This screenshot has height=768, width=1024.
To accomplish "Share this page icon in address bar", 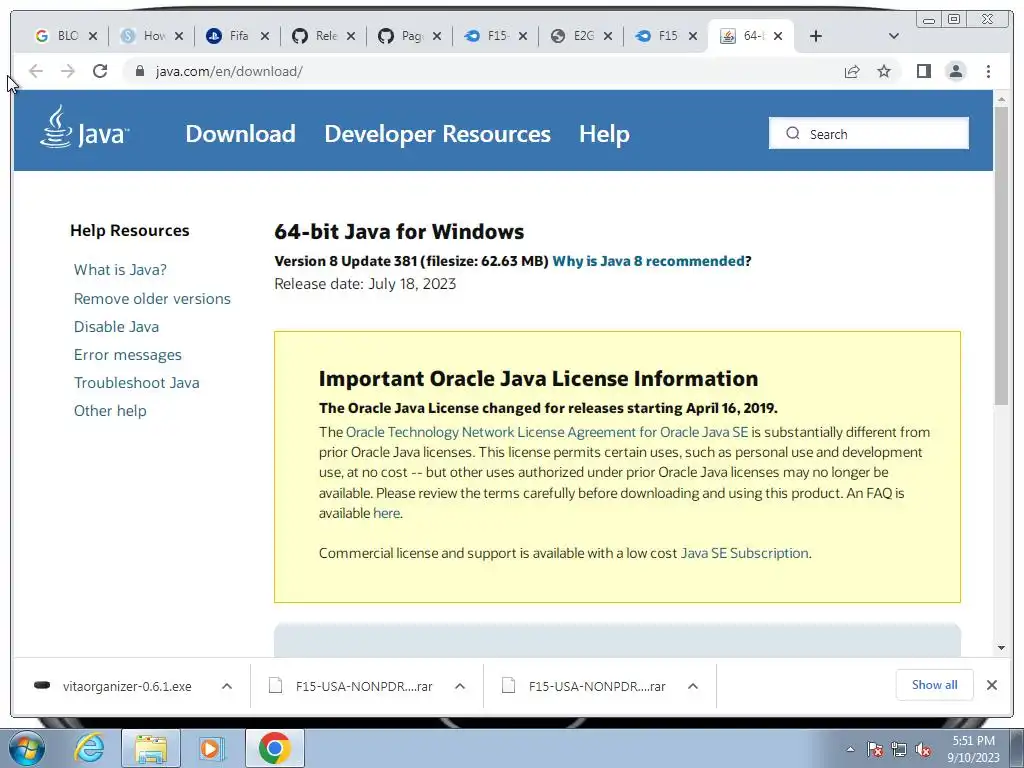I will [852, 71].
